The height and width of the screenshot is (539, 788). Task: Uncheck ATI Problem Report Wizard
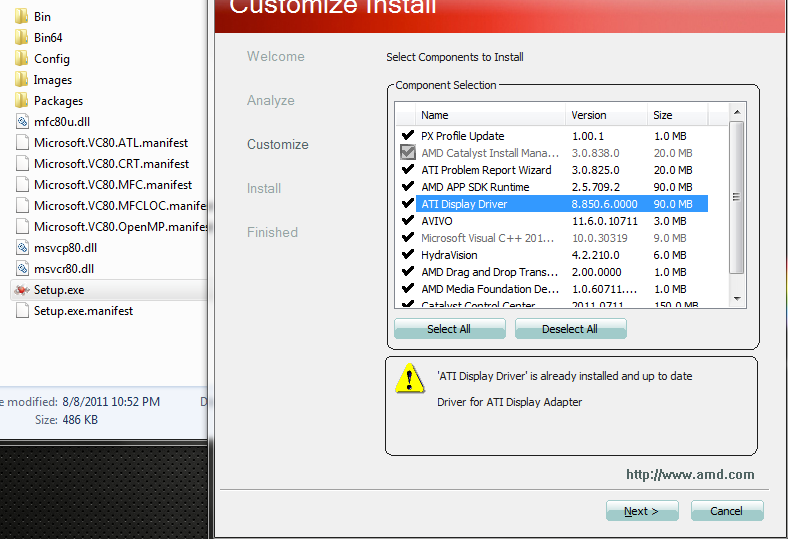[408, 170]
